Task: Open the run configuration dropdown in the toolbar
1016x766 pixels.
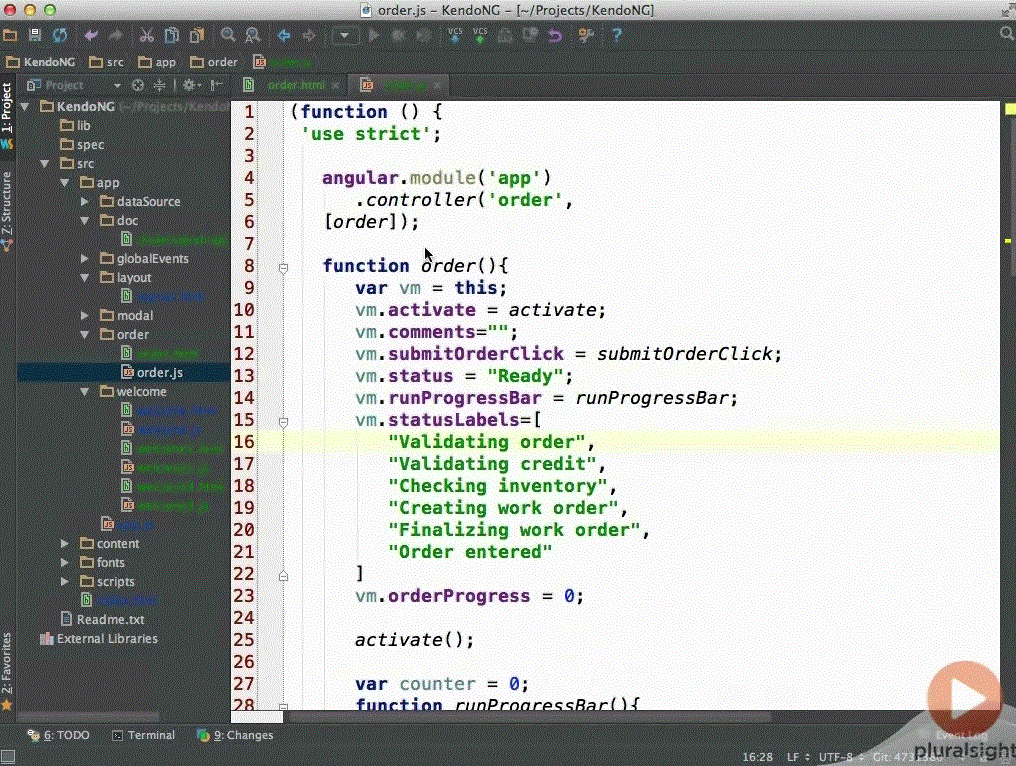Action: (x=344, y=34)
